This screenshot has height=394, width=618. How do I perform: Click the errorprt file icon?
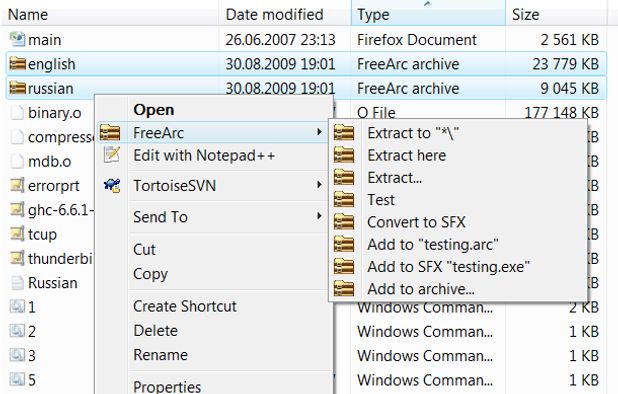pyautogui.click(x=17, y=185)
